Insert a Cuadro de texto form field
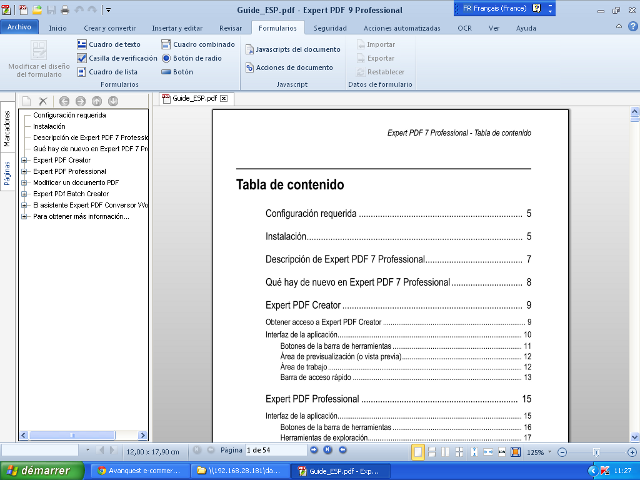Image resolution: width=640 pixels, height=480 pixels. (109, 44)
